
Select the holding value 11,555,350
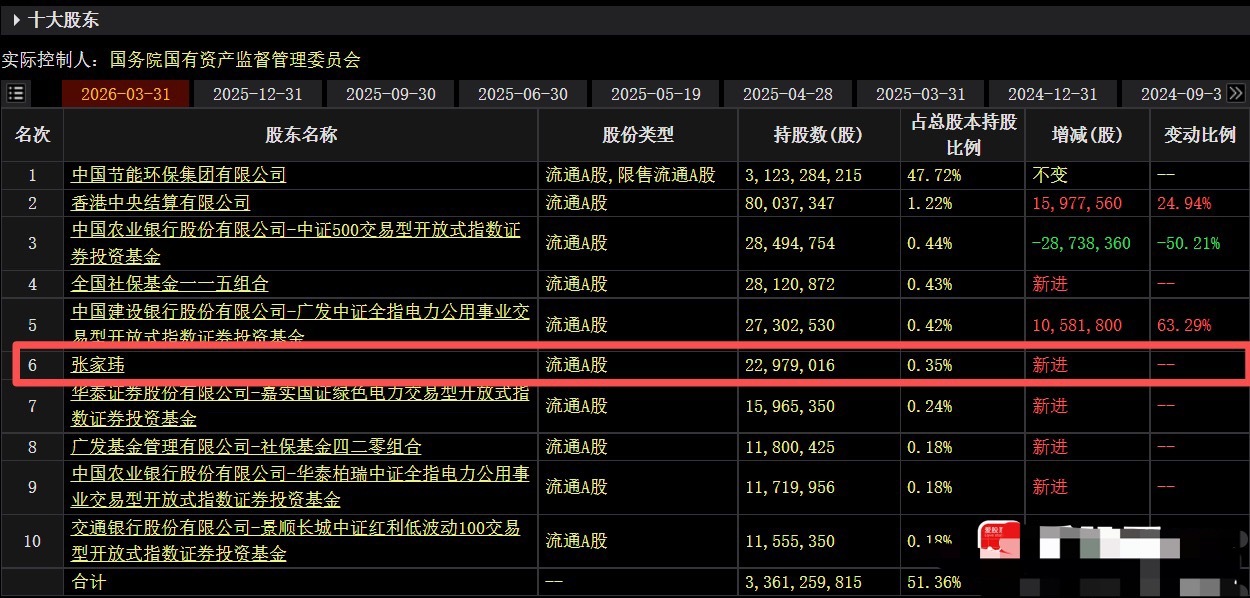tap(790, 541)
